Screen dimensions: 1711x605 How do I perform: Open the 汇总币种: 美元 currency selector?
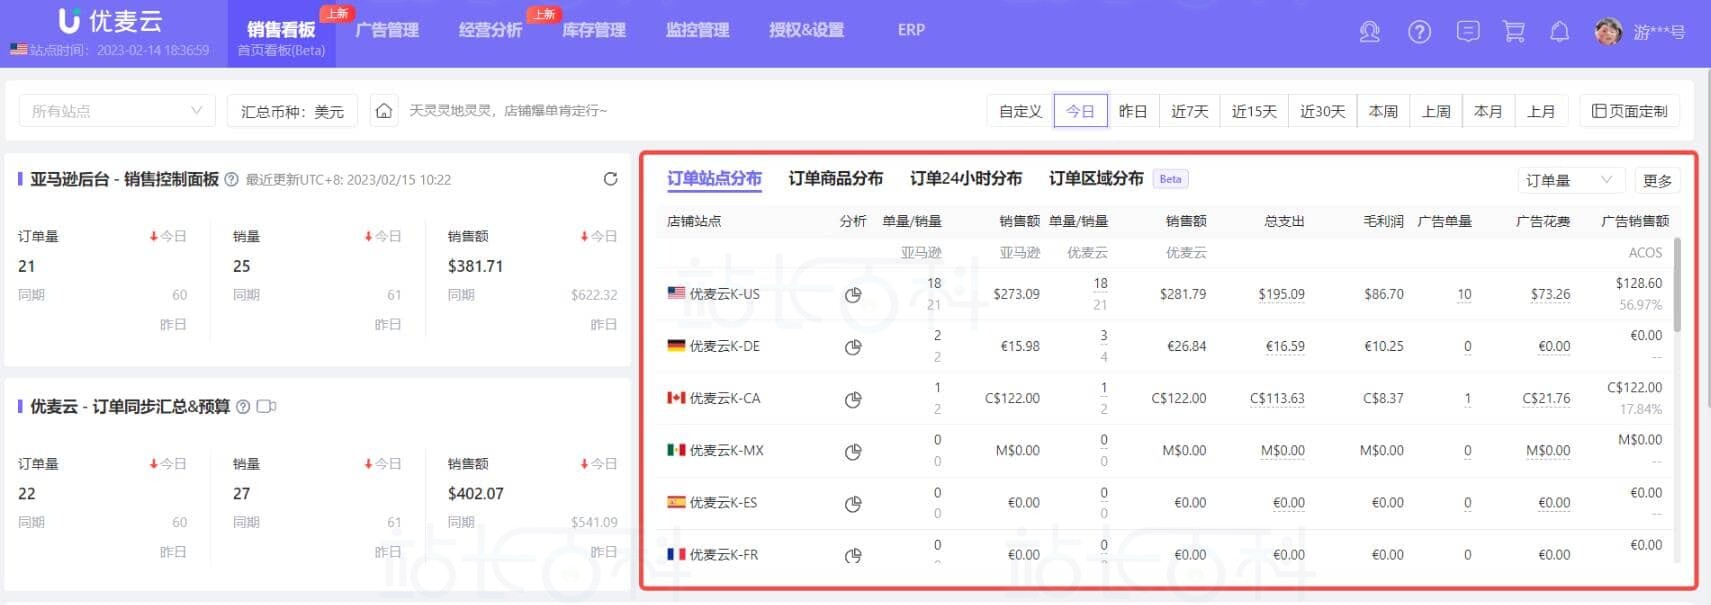pyautogui.click(x=292, y=111)
